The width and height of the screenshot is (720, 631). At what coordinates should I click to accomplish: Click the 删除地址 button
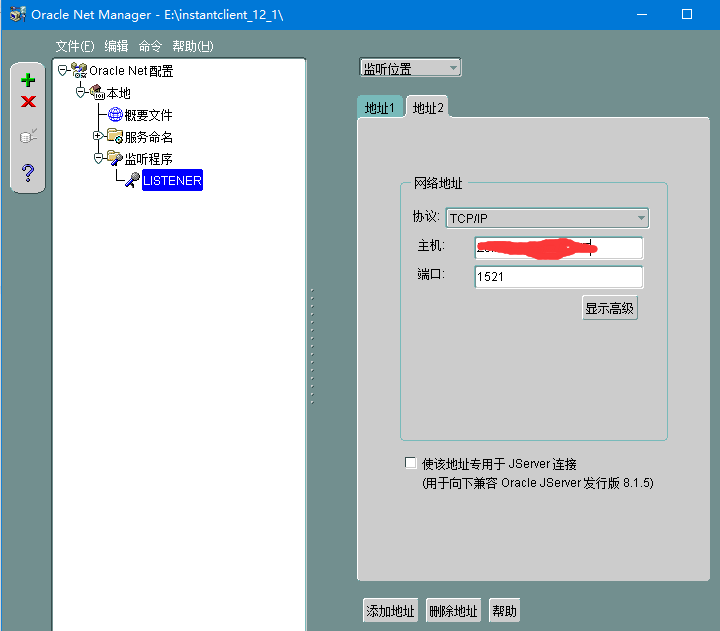tap(453, 610)
